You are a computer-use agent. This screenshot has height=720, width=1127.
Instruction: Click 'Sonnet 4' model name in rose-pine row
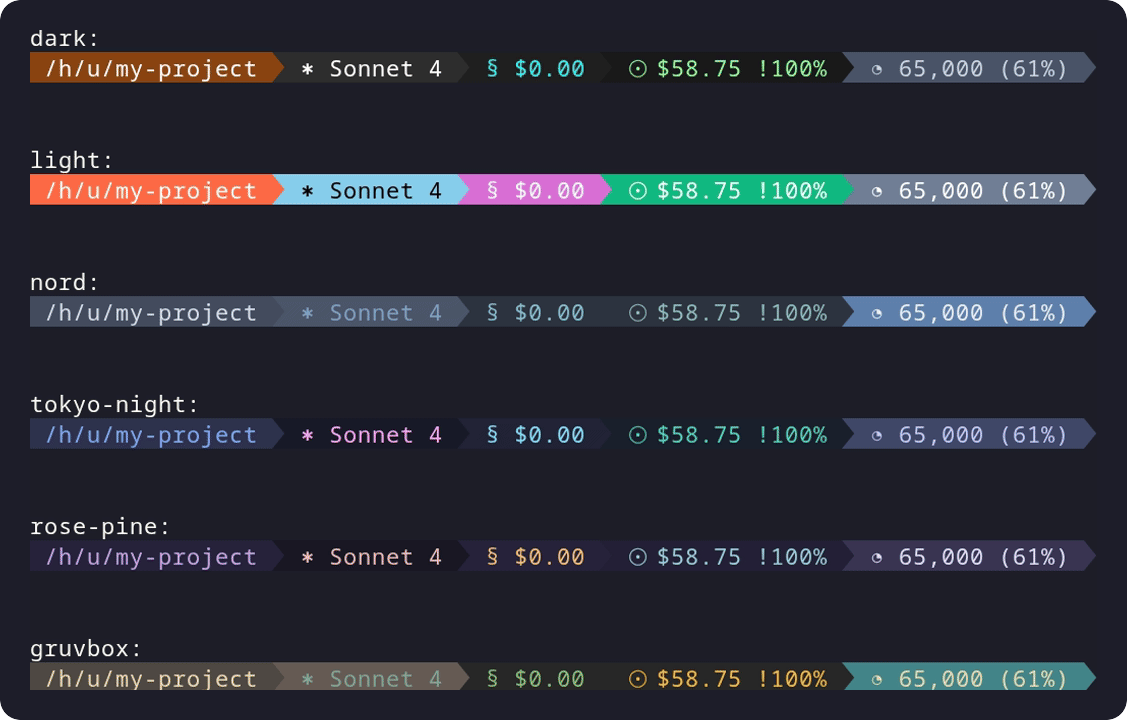(x=386, y=558)
